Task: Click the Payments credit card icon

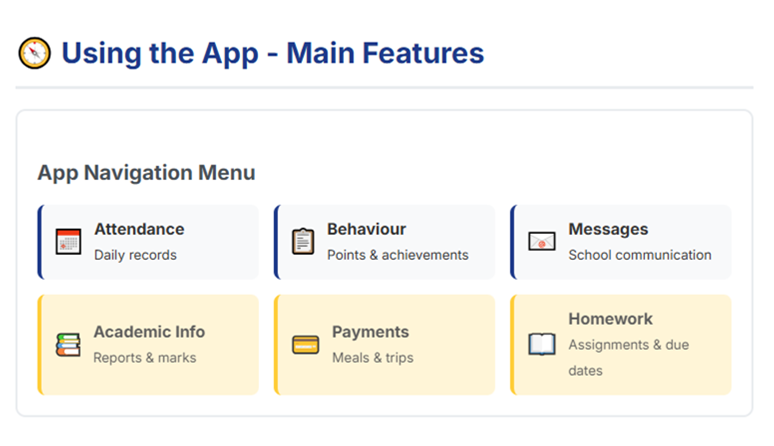Action: [x=306, y=345]
